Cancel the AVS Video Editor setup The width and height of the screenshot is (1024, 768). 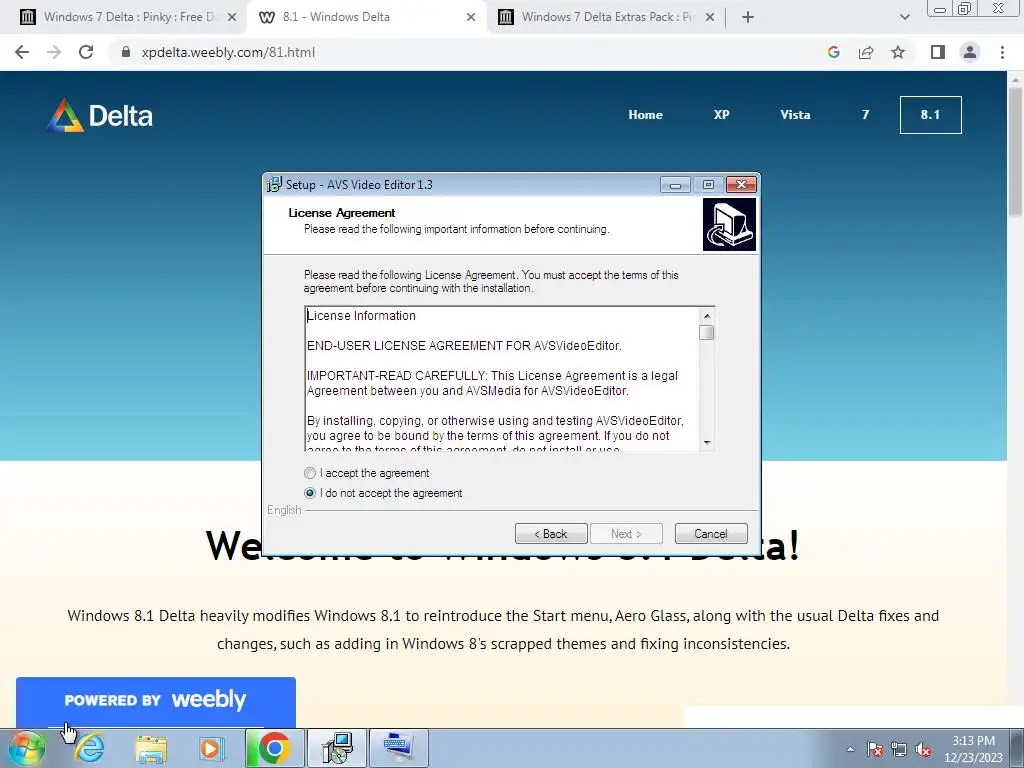(711, 534)
